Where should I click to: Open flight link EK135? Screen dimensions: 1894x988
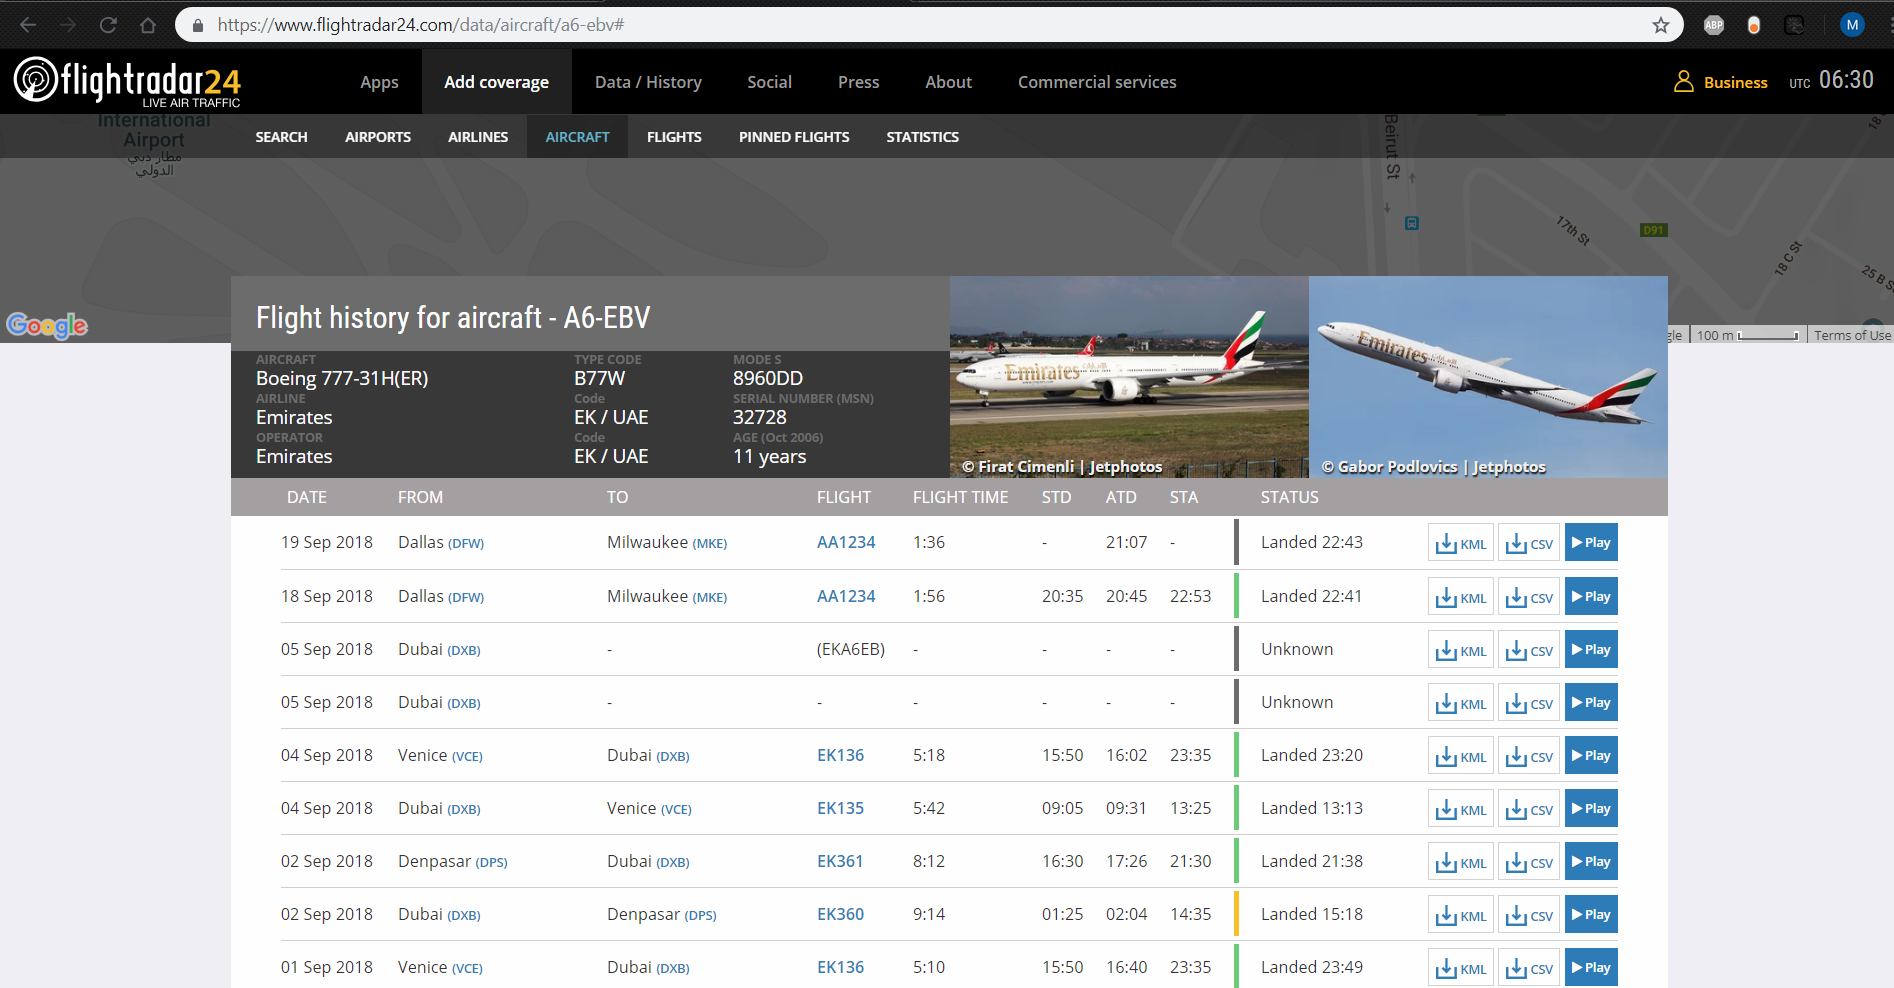pyautogui.click(x=840, y=808)
